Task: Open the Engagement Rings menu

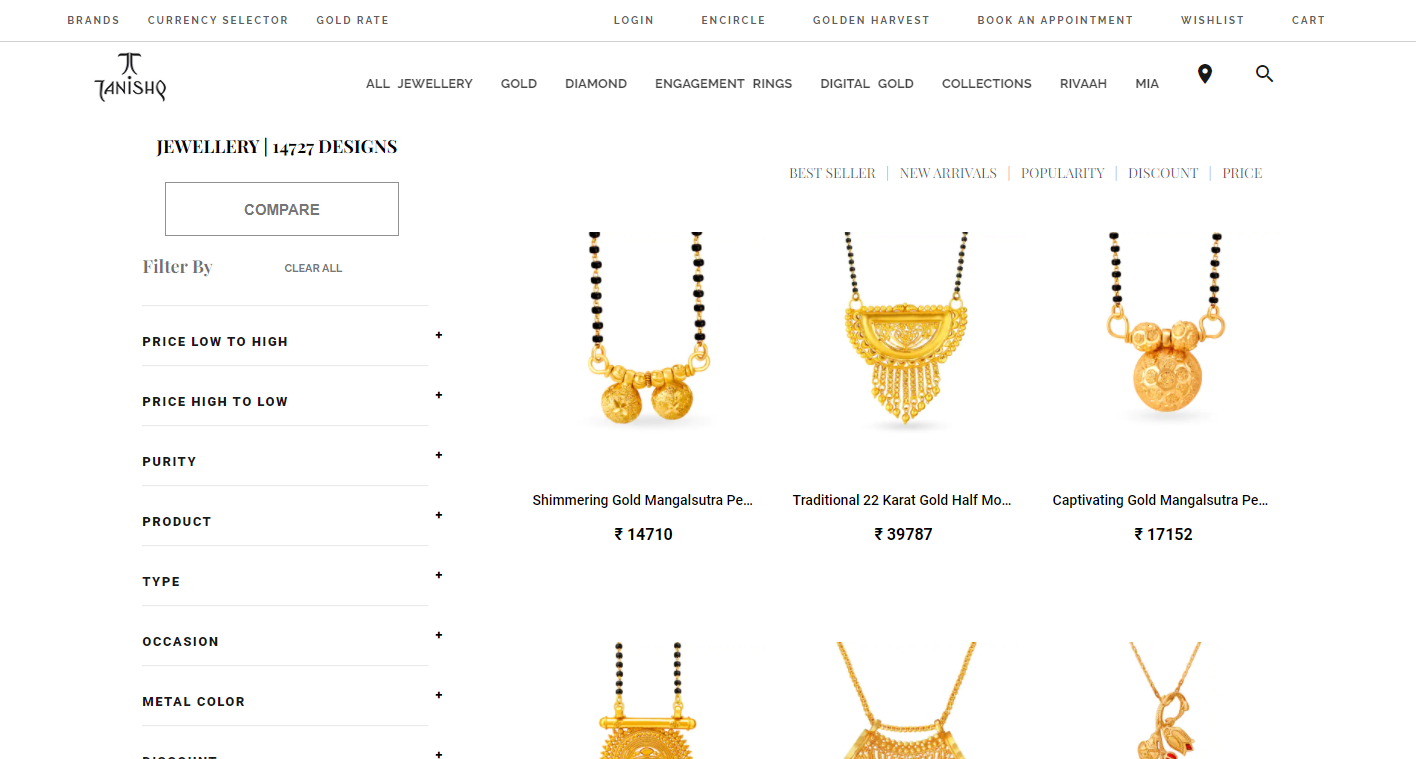Action: 723,84
